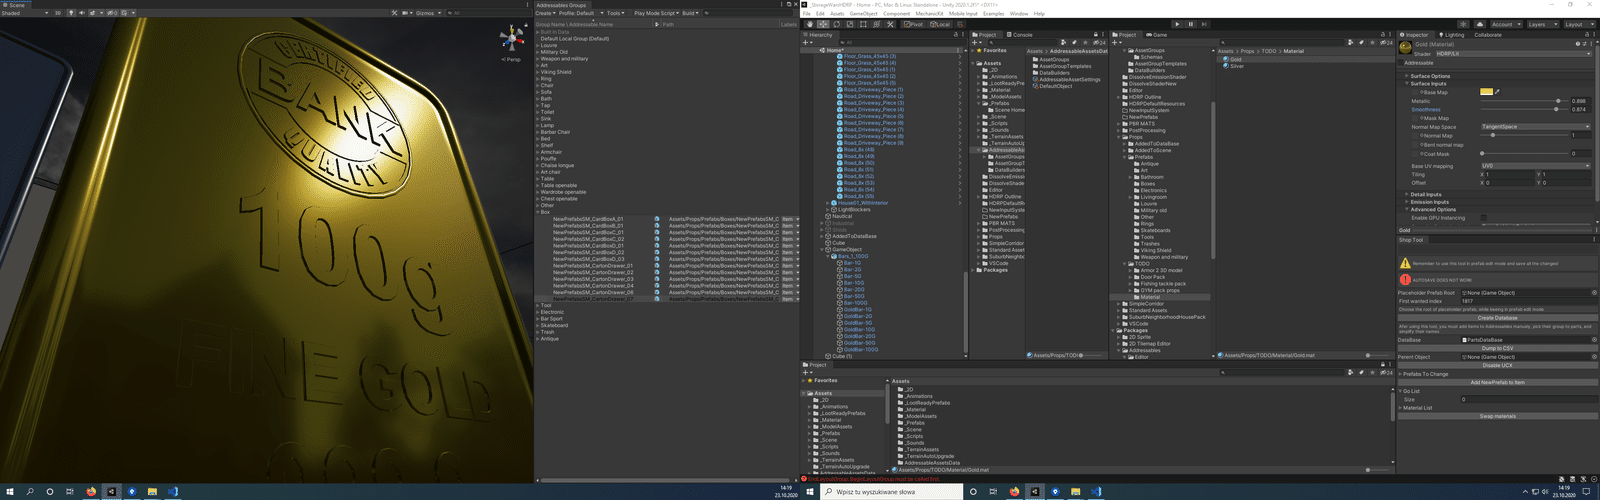Click the scene orientation gizmo
Image resolution: width=1600 pixels, height=500 pixels.
512,39
